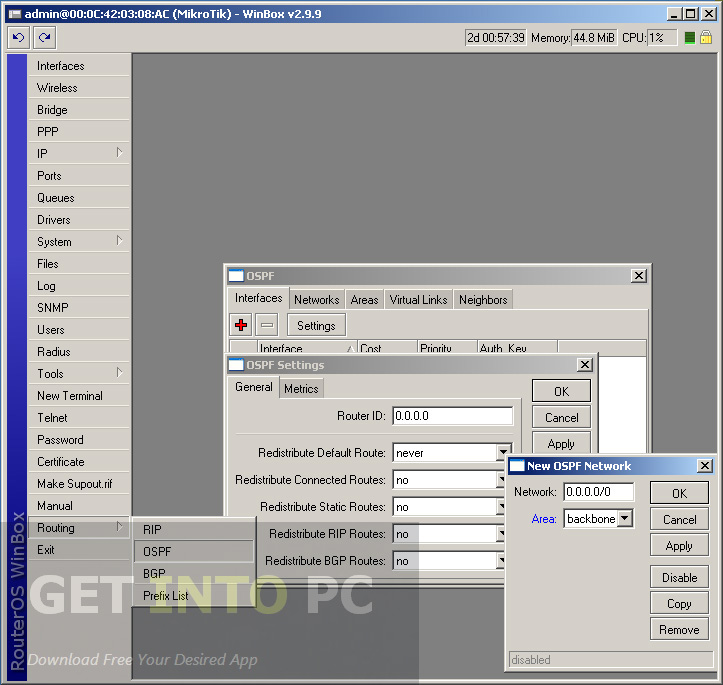Sort by the Interface column header

307,348
